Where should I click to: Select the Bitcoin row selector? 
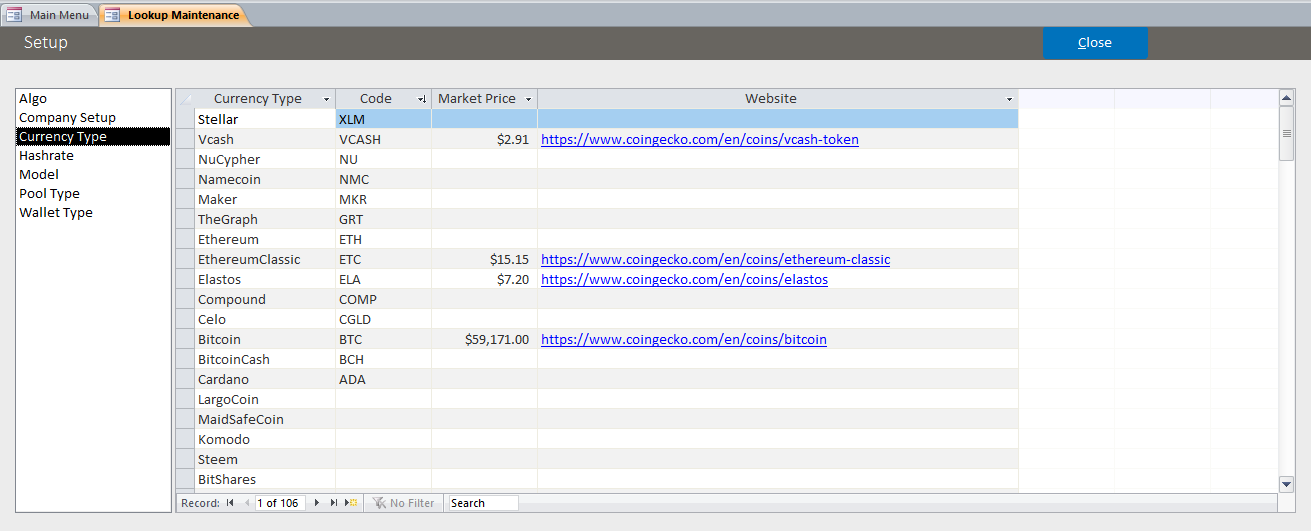[x=185, y=340]
